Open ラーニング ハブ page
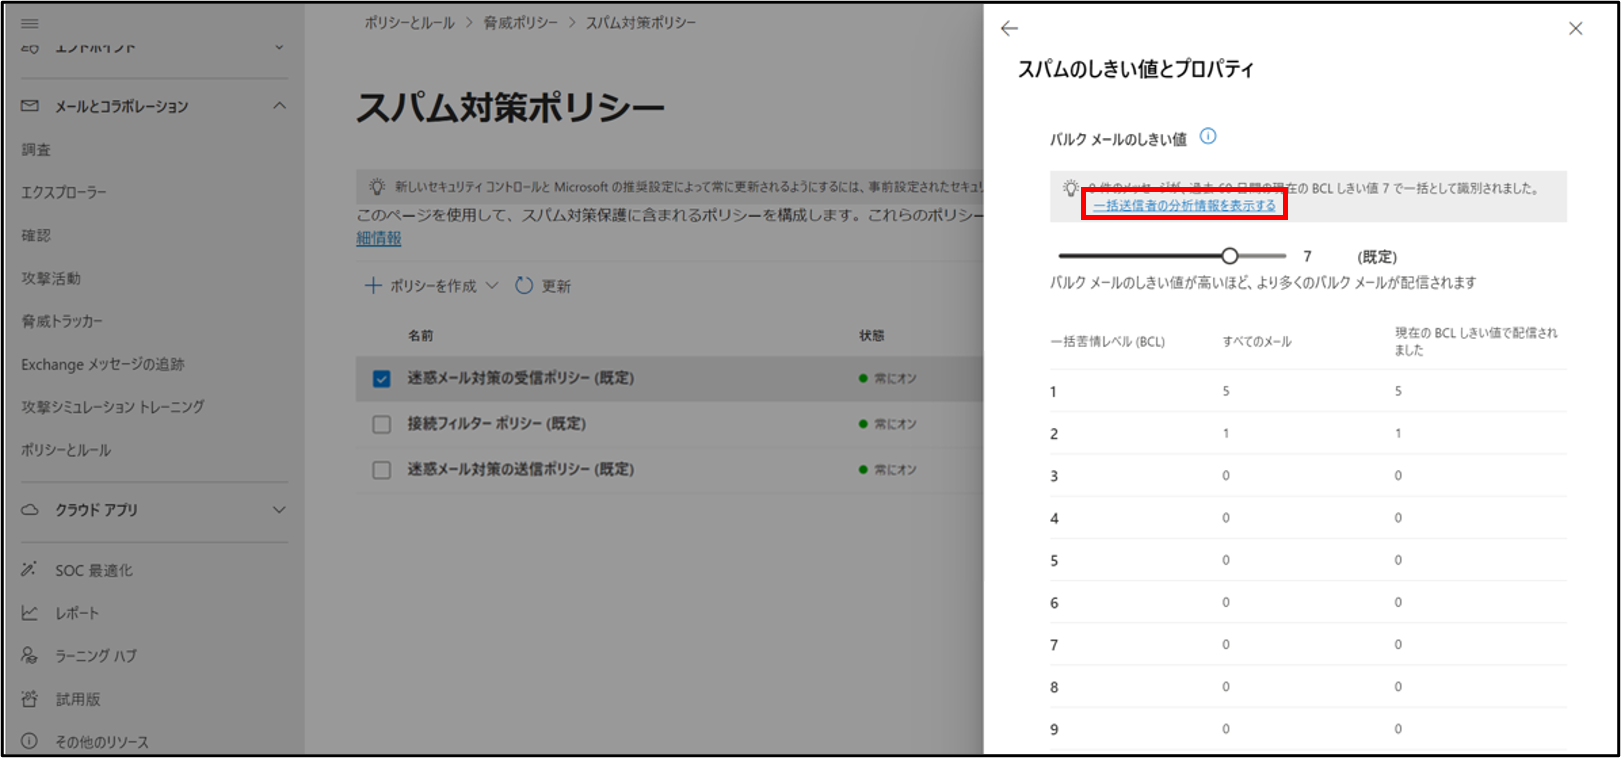Screen dimensions: 1621x758 pyautogui.click(x=96, y=656)
